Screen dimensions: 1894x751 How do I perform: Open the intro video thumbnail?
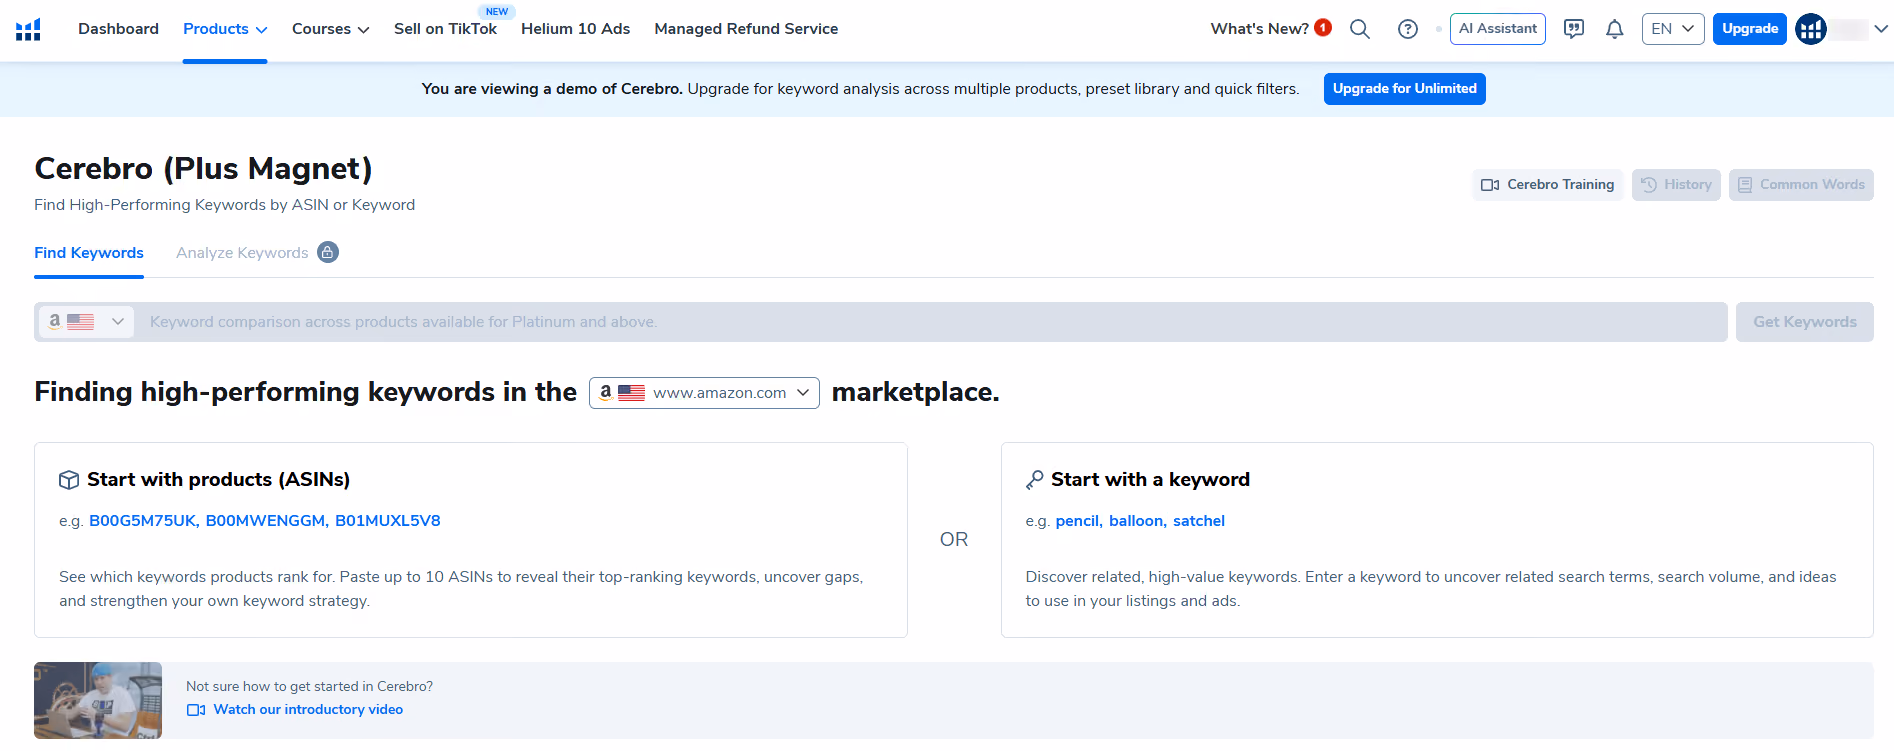(x=98, y=700)
